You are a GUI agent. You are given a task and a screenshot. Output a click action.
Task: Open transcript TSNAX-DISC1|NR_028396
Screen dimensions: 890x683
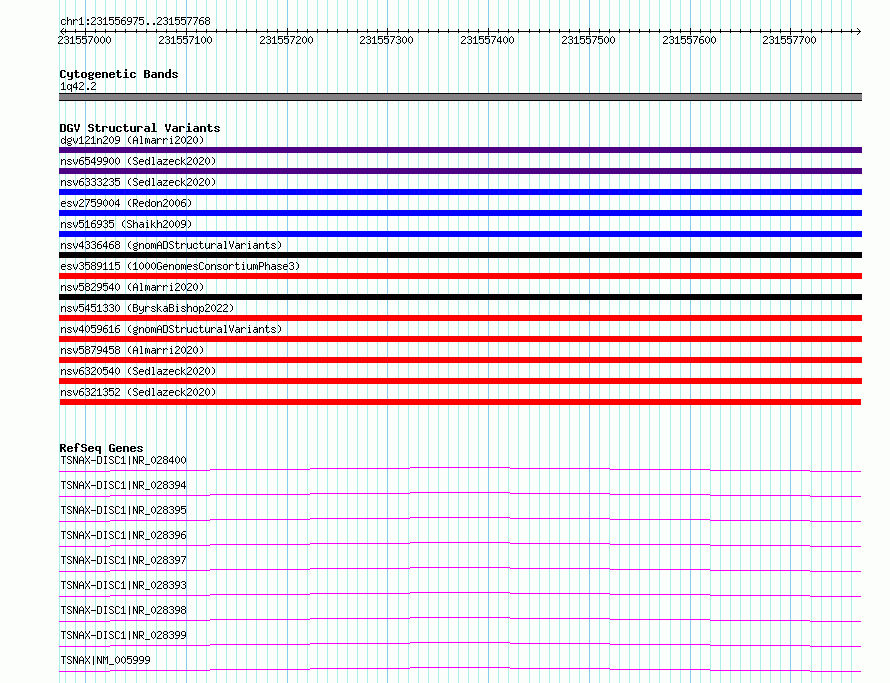pos(123,535)
